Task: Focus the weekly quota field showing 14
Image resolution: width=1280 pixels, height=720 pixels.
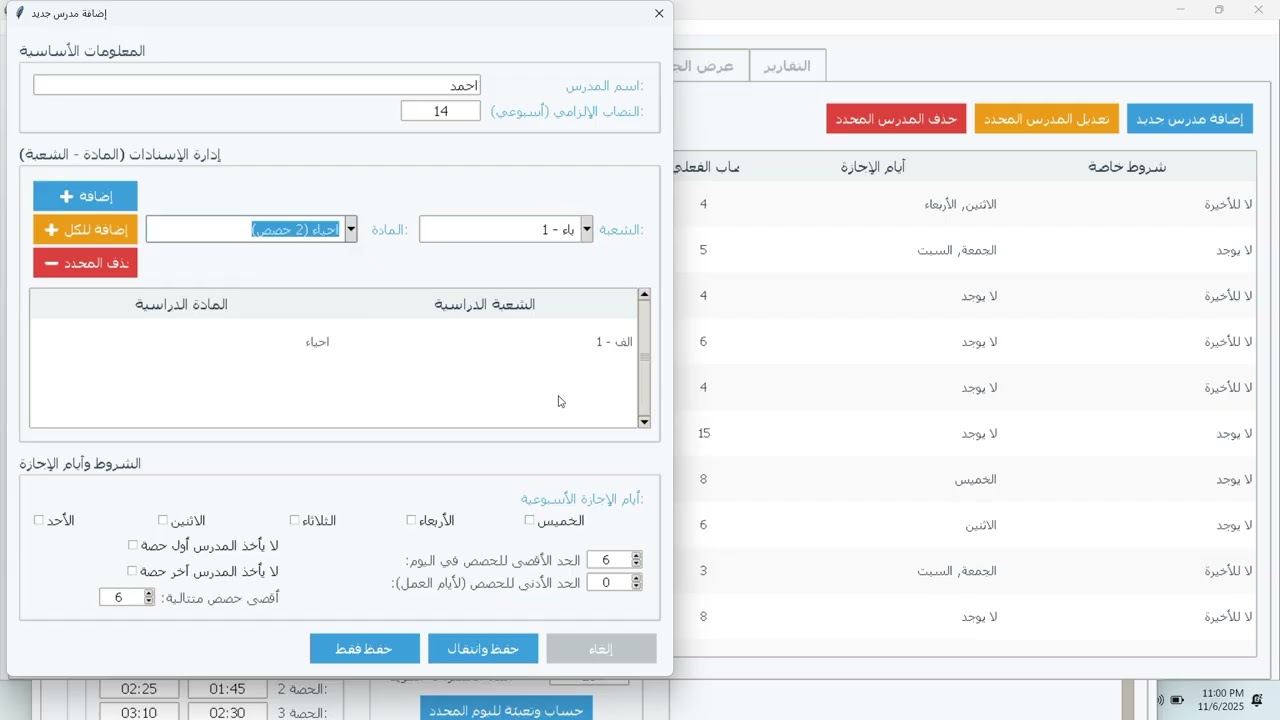Action: pyautogui.click(x=441, y=111)
